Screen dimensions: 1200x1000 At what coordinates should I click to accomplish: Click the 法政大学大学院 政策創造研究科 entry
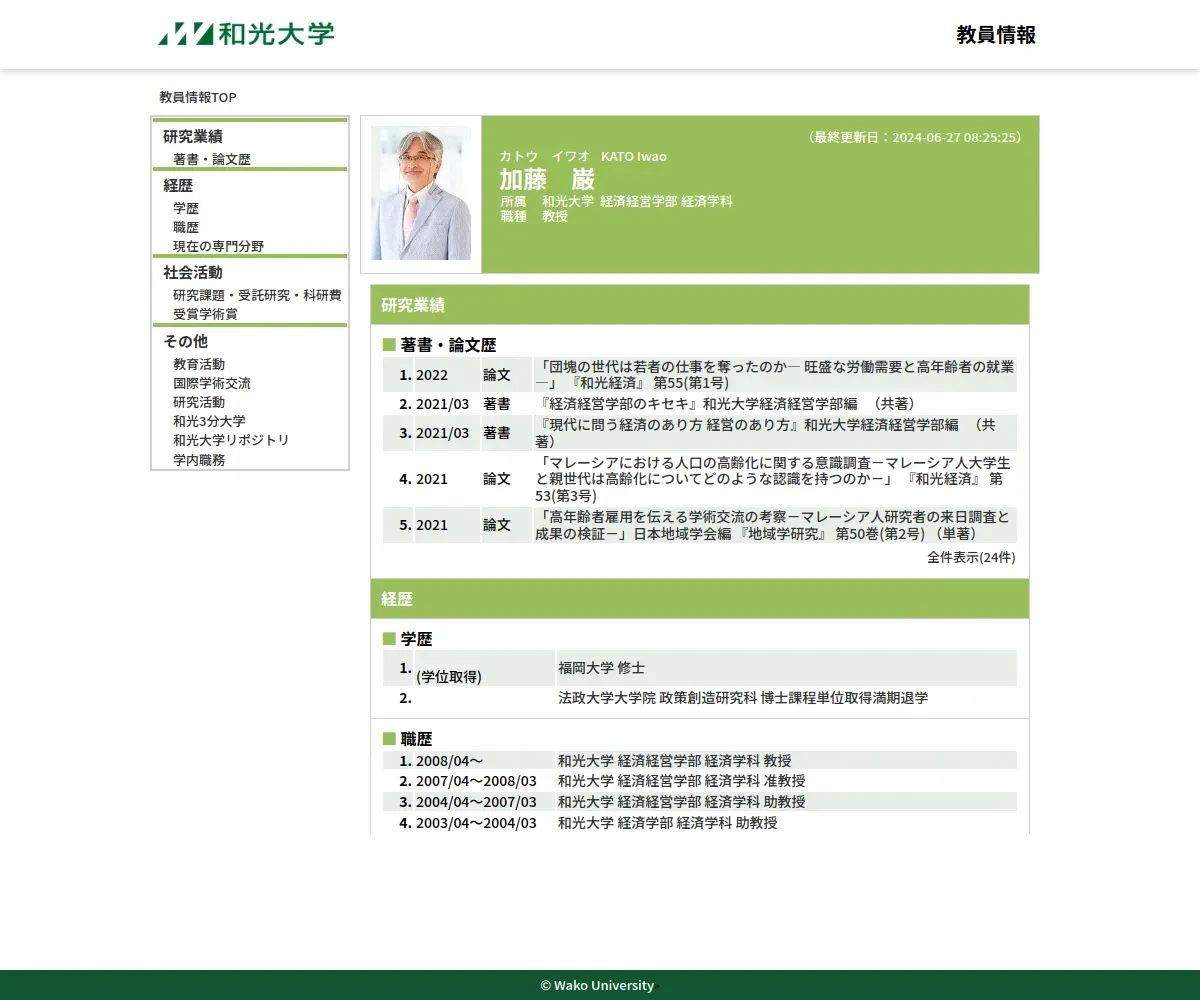[x=743, y=698]
